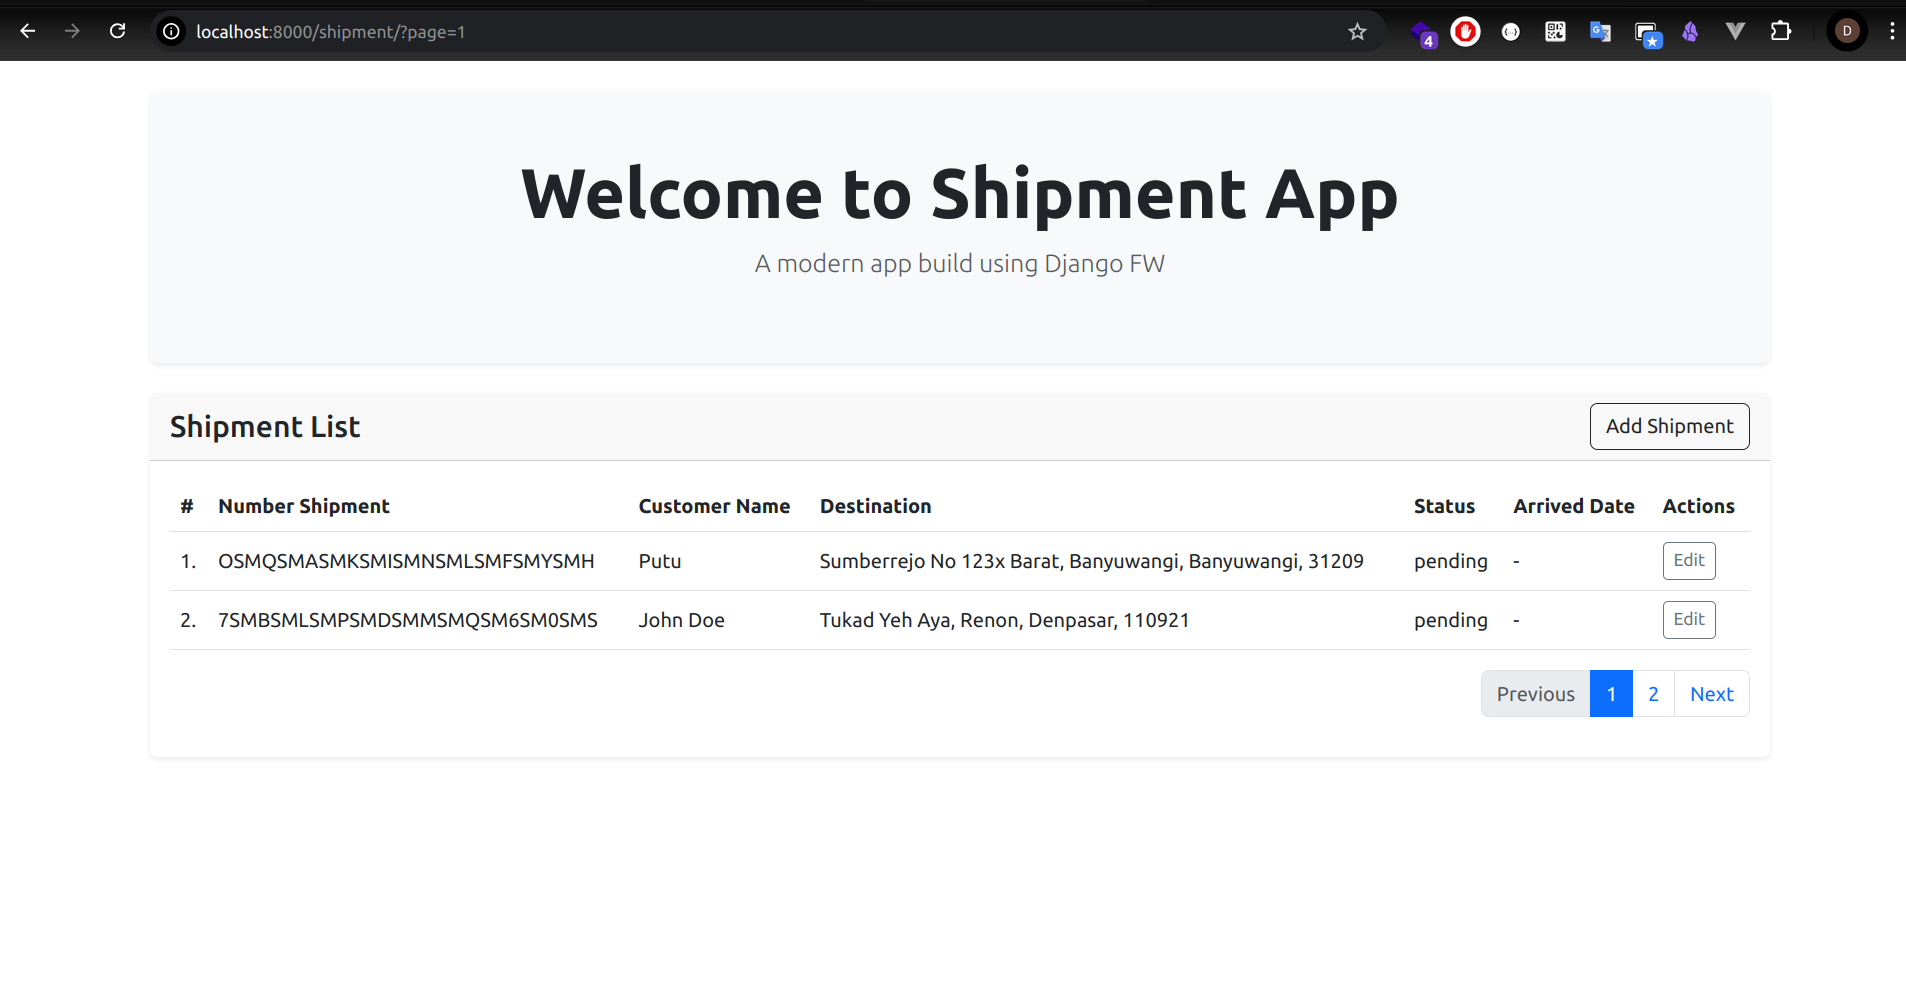The image size is (1906, 990).
Task: Bookmark this page with the star
Action: coord(1356,31)
